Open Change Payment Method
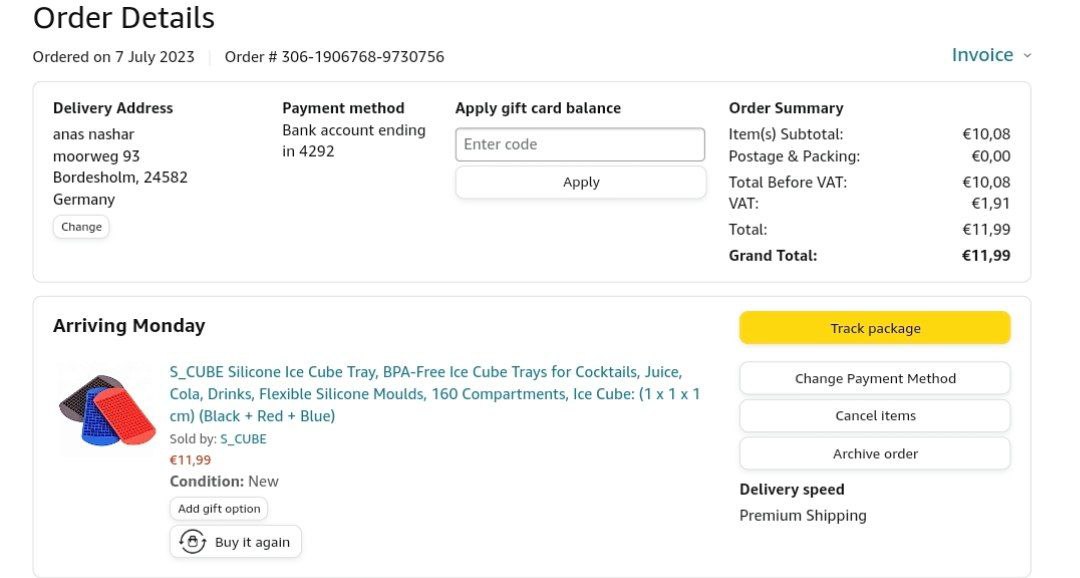1080x578 pixels. click(875, 378)
